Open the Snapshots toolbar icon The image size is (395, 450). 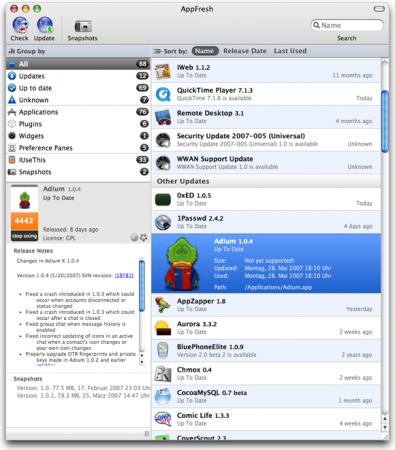[83, 27]
